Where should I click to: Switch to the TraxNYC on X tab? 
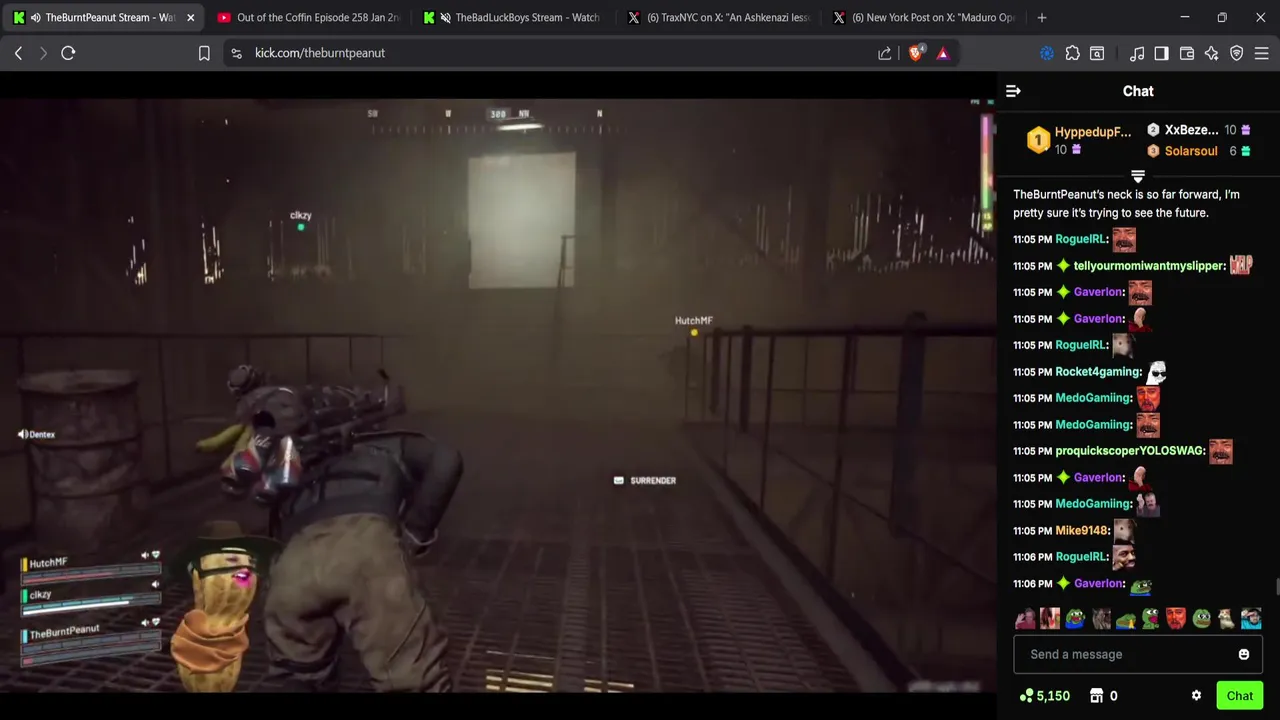pyautogui.click(x=720, y=18)
